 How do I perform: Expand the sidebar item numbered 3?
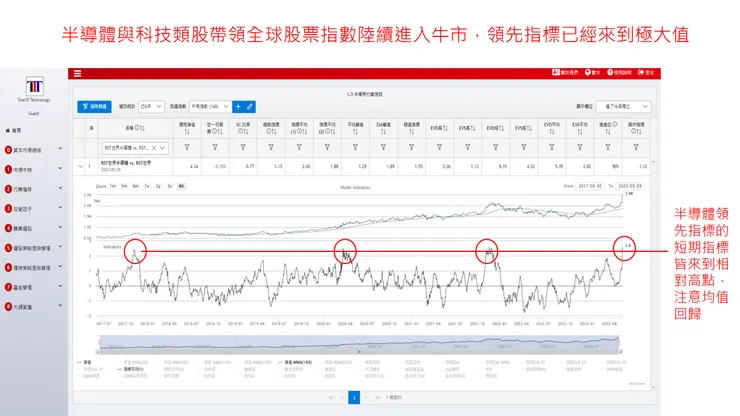[60, 207]
